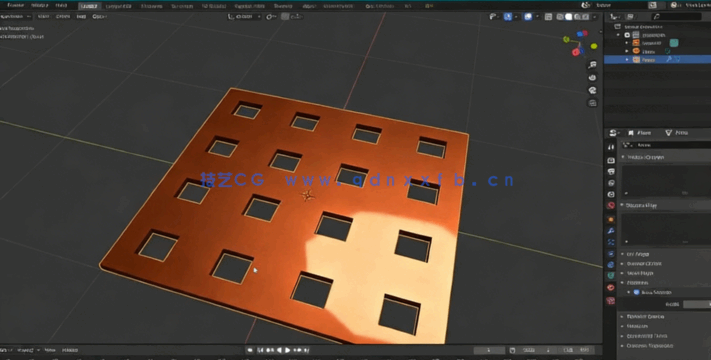Open the transform orientation dropdown
711x360 pixels.
[244, 16]
